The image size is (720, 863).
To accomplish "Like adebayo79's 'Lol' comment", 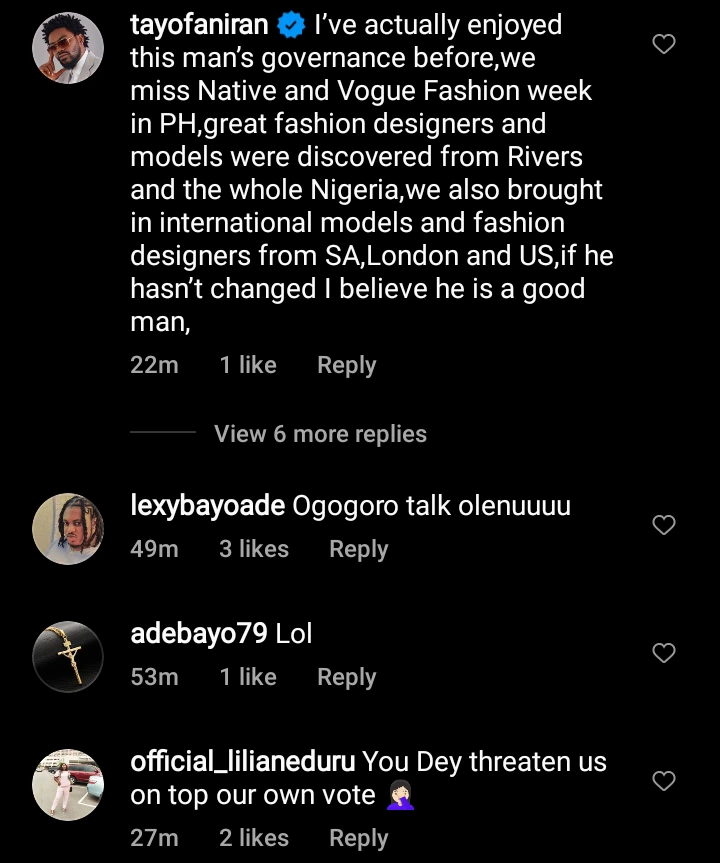I will [x=664, y=653].
